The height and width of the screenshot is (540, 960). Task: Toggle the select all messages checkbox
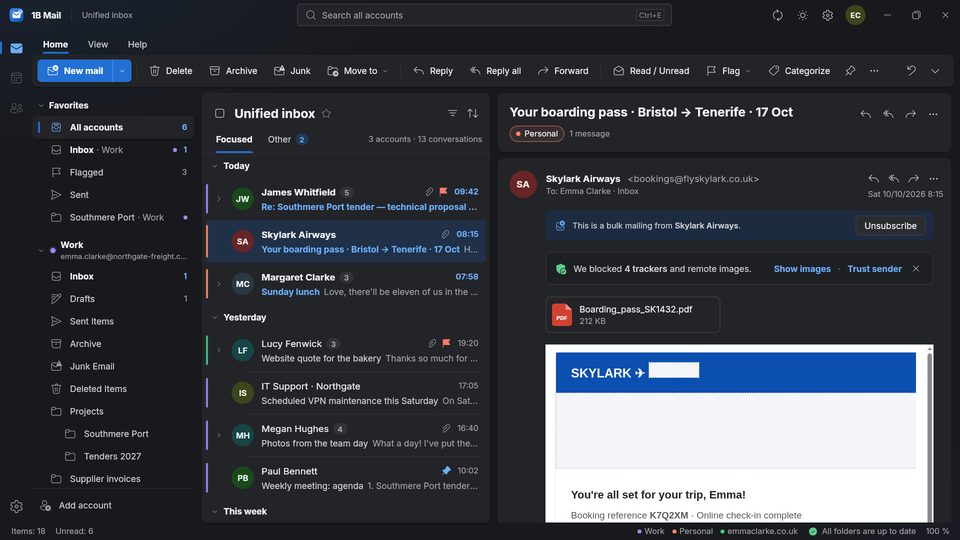click(220, 113)
